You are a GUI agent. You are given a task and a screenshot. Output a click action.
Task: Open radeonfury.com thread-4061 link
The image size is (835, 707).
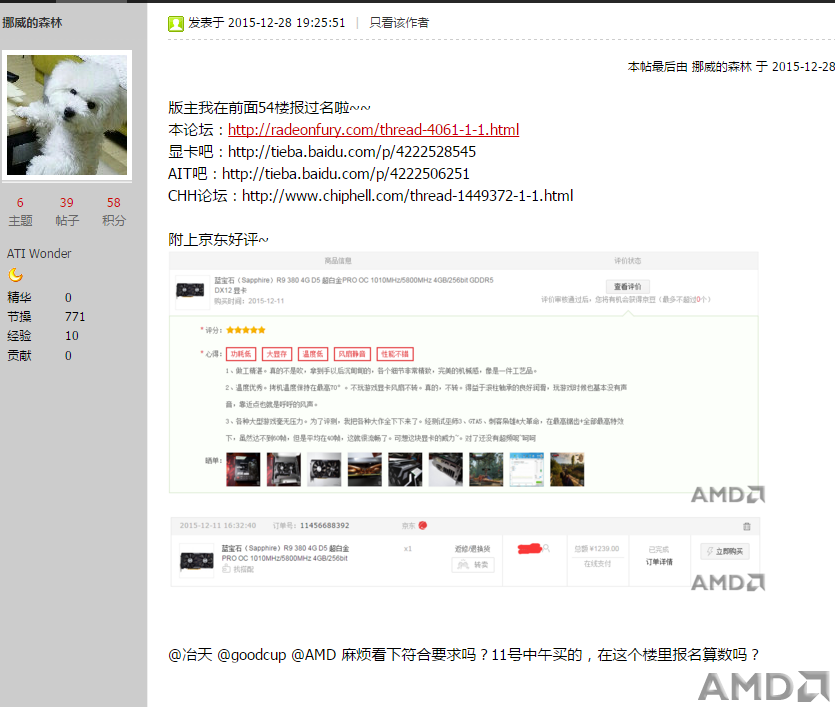pos(373,129)
